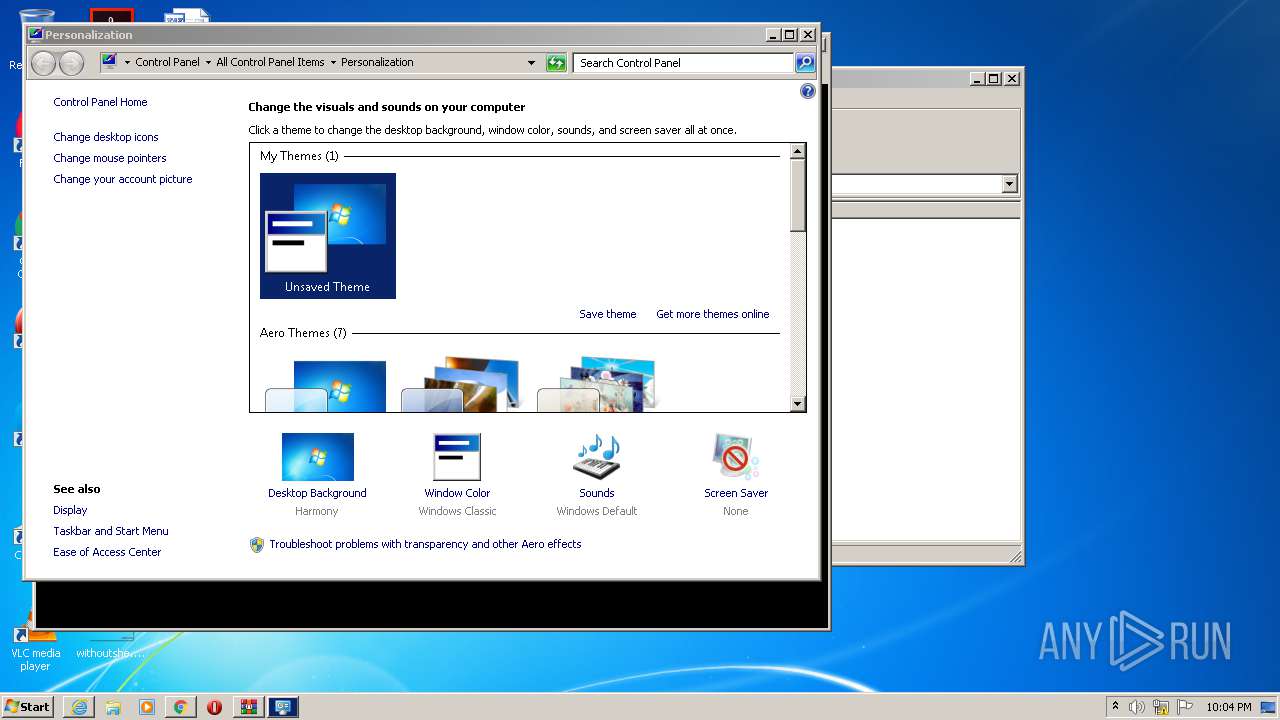
Task: Open Internet Explorer from taskbar
Action: tap(79, 707)
